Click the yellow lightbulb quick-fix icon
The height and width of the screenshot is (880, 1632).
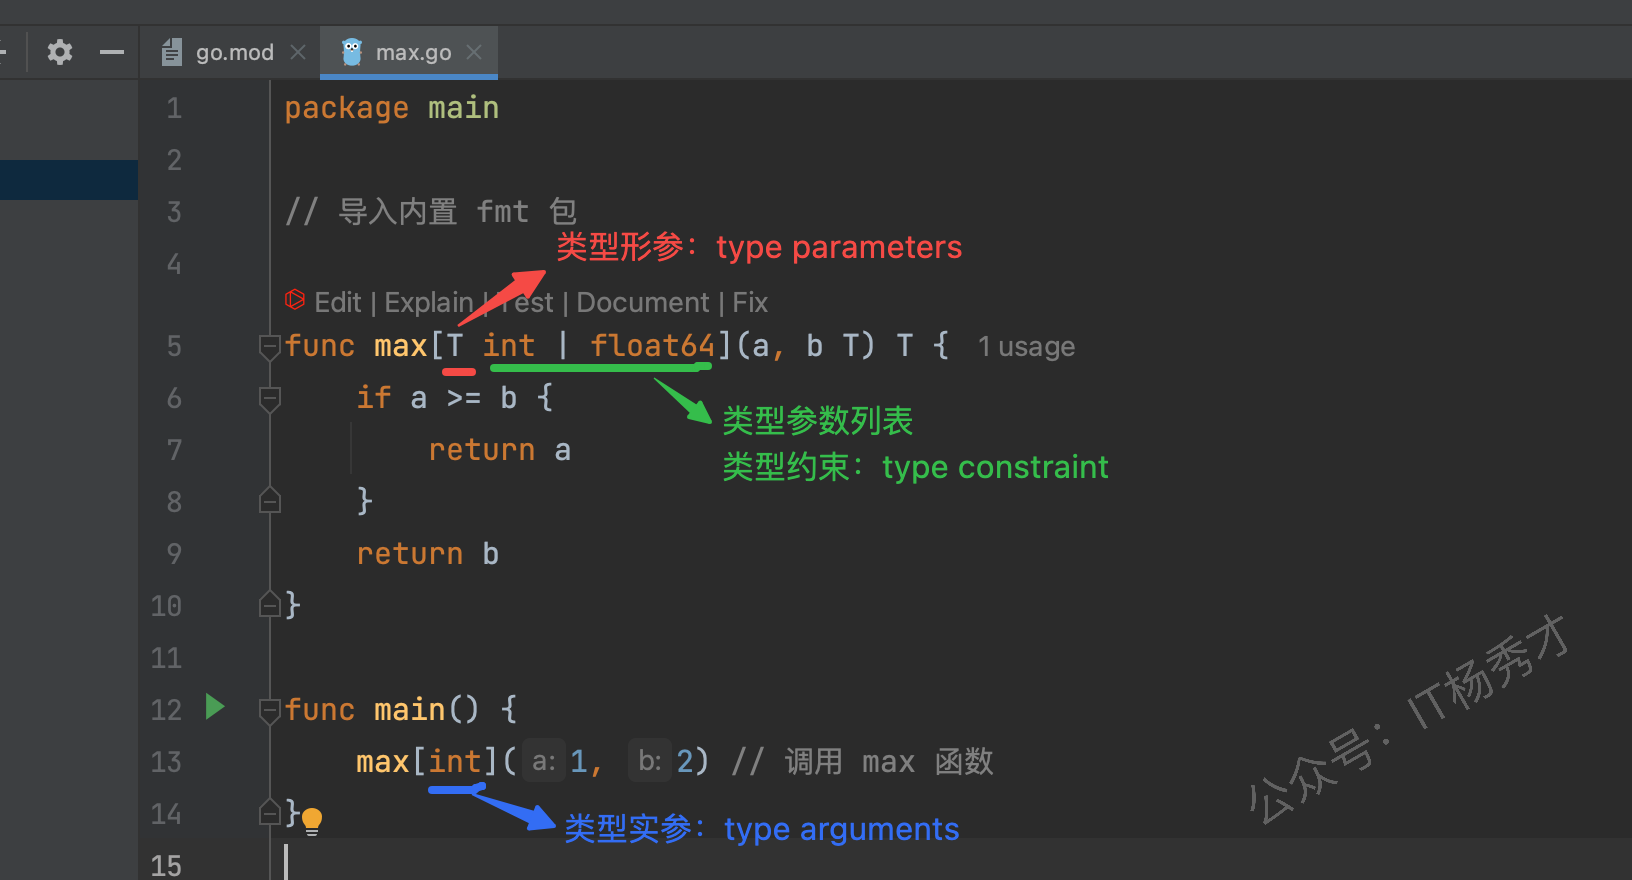coord(312,821)
